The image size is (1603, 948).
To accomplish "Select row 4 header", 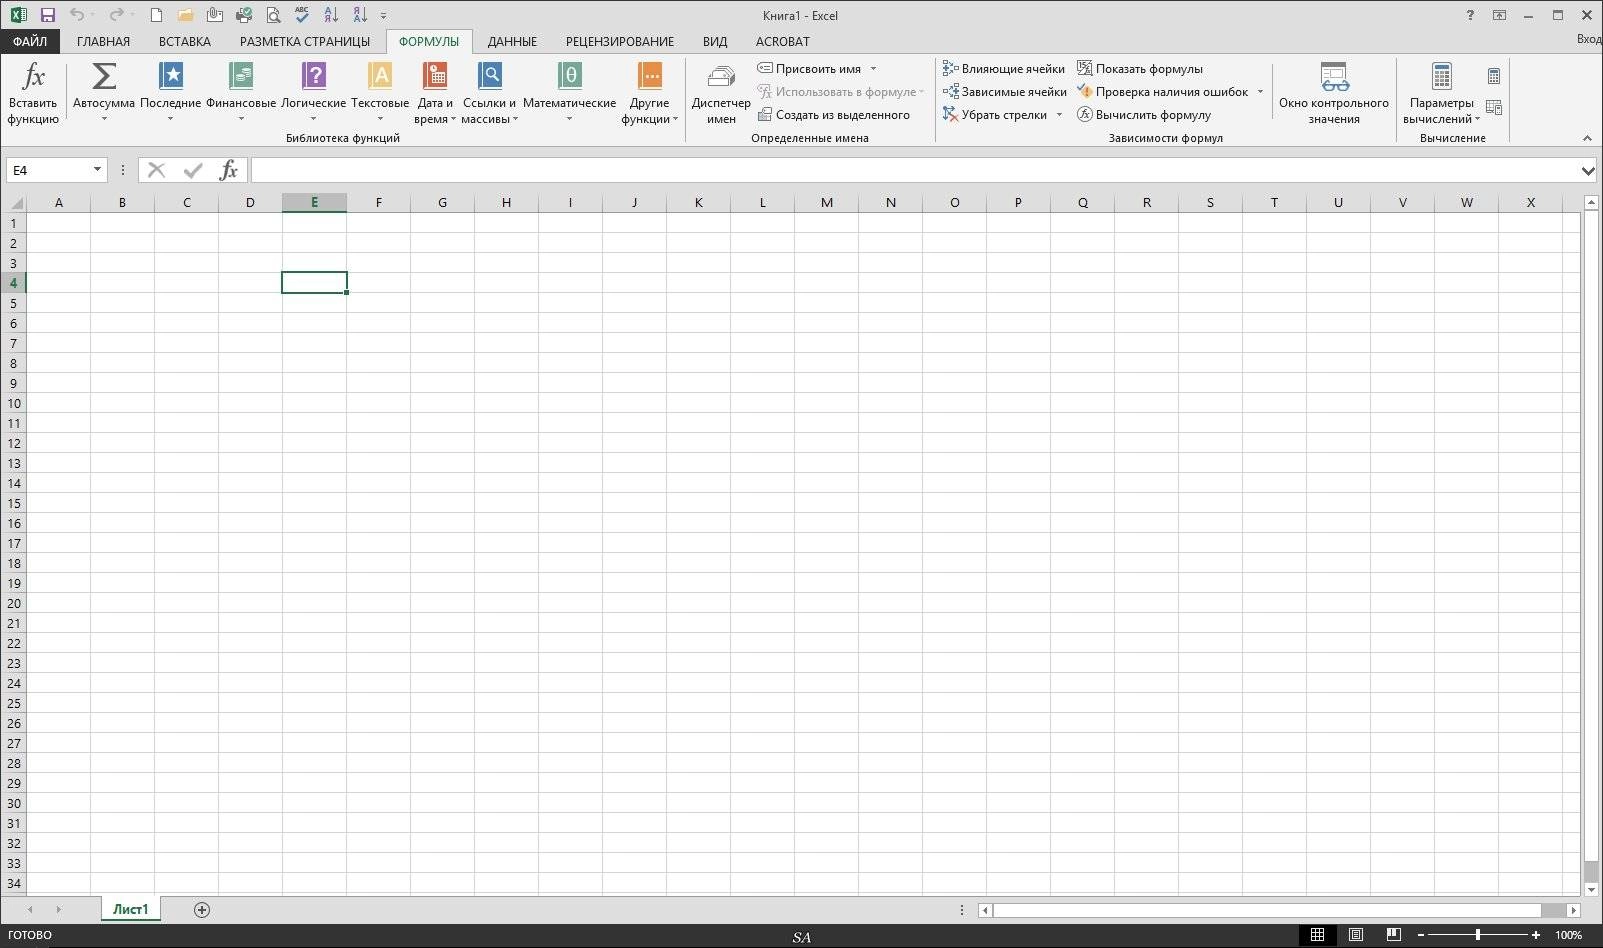I will coord(13,283).
